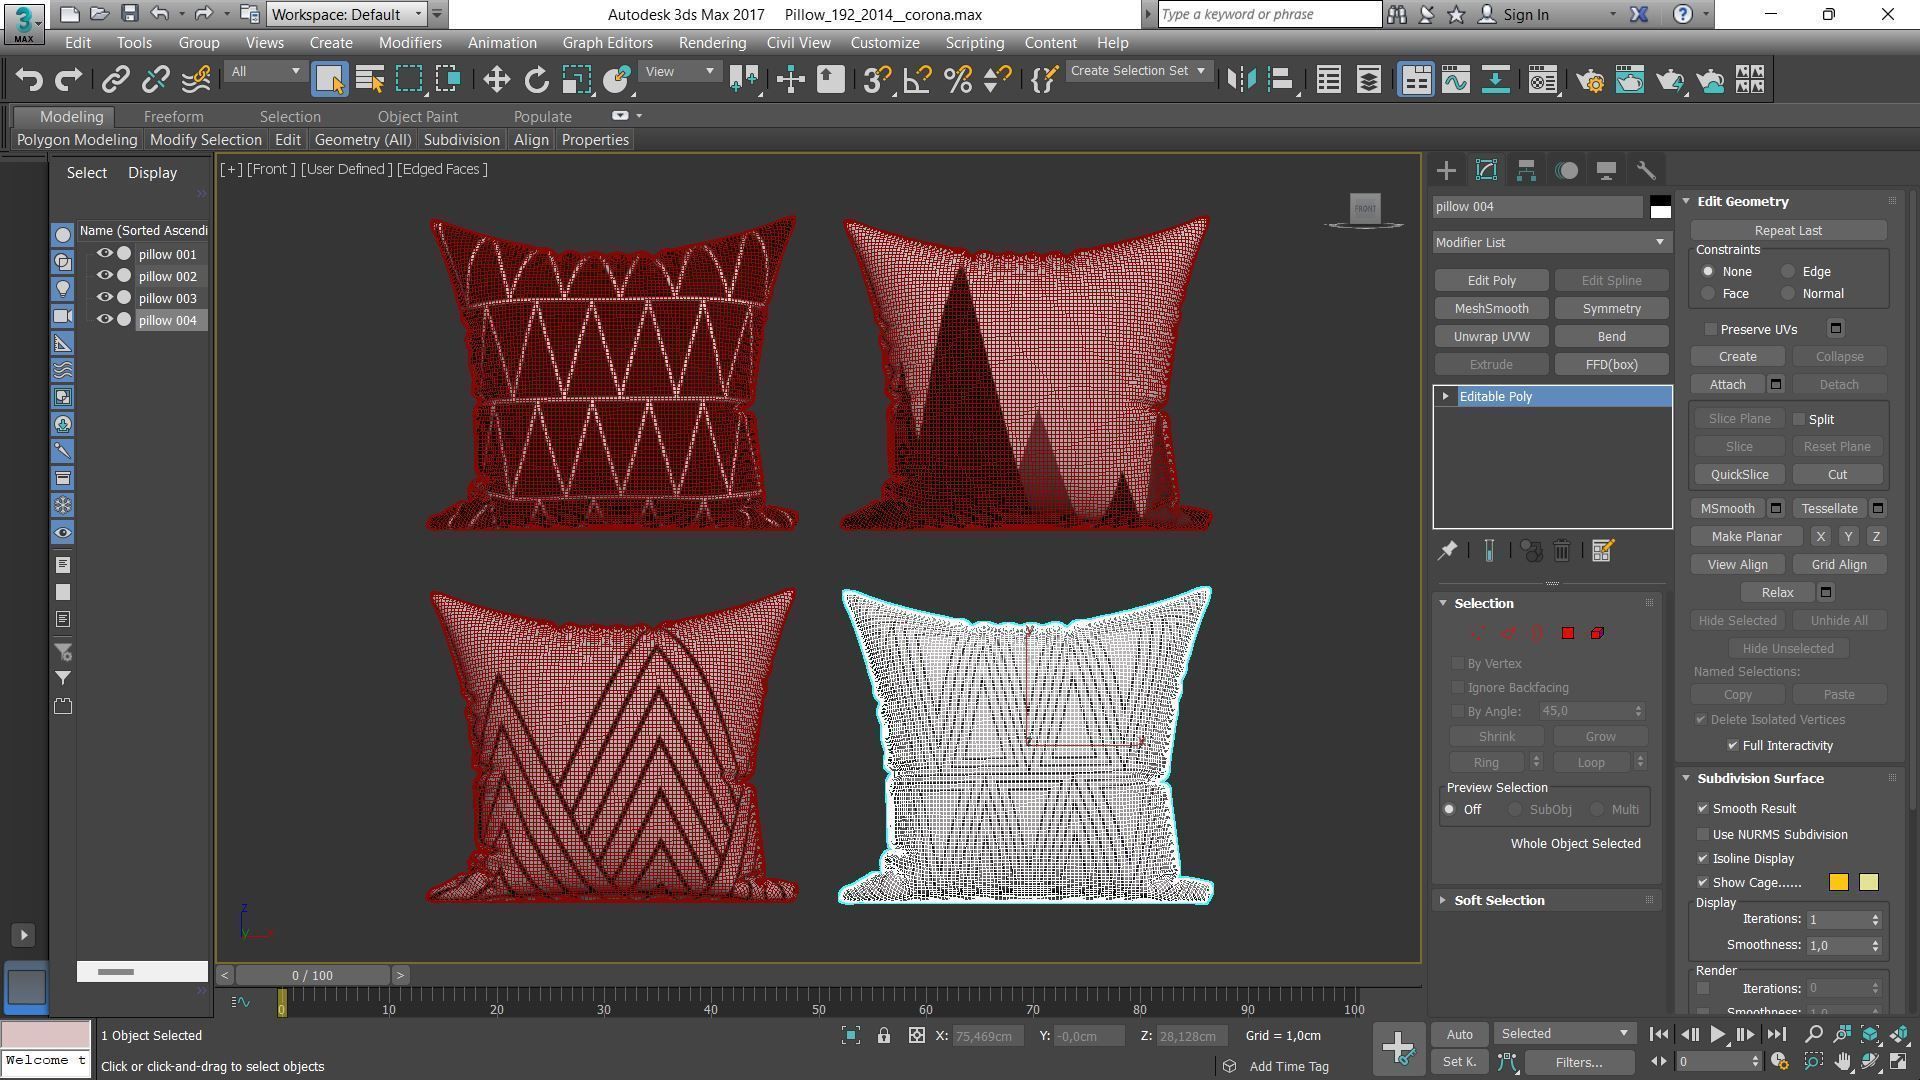Hide pillow 001 using its eye icon
Screen dimensions: 1920x1080
[104, 254]
